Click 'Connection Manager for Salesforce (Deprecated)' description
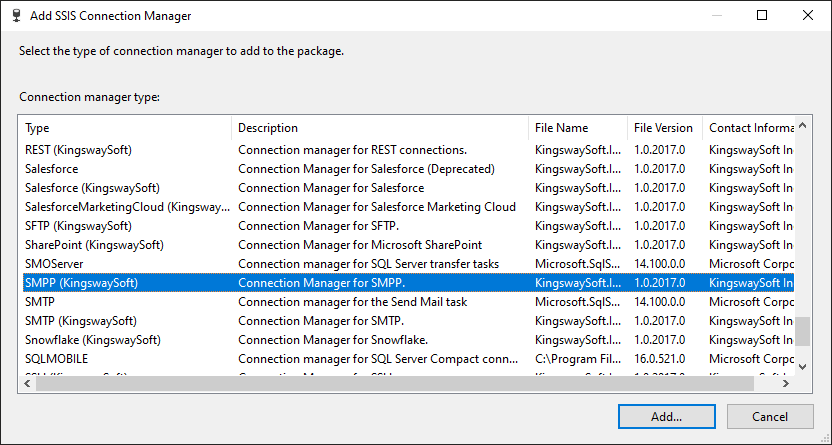 point(366,169)
